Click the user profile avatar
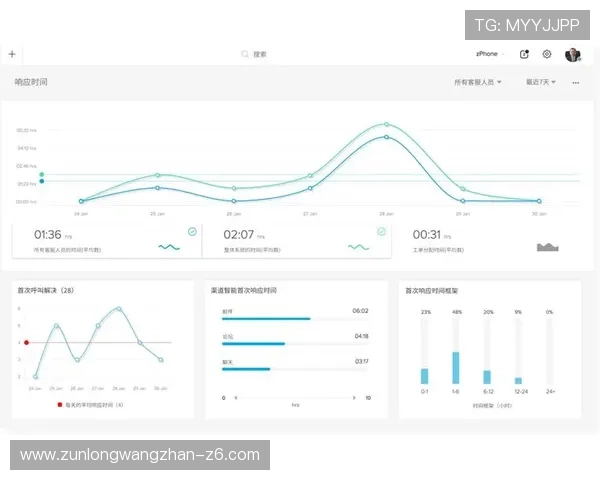The height and width of the screenshot is (480, 600). click(572, 54)
